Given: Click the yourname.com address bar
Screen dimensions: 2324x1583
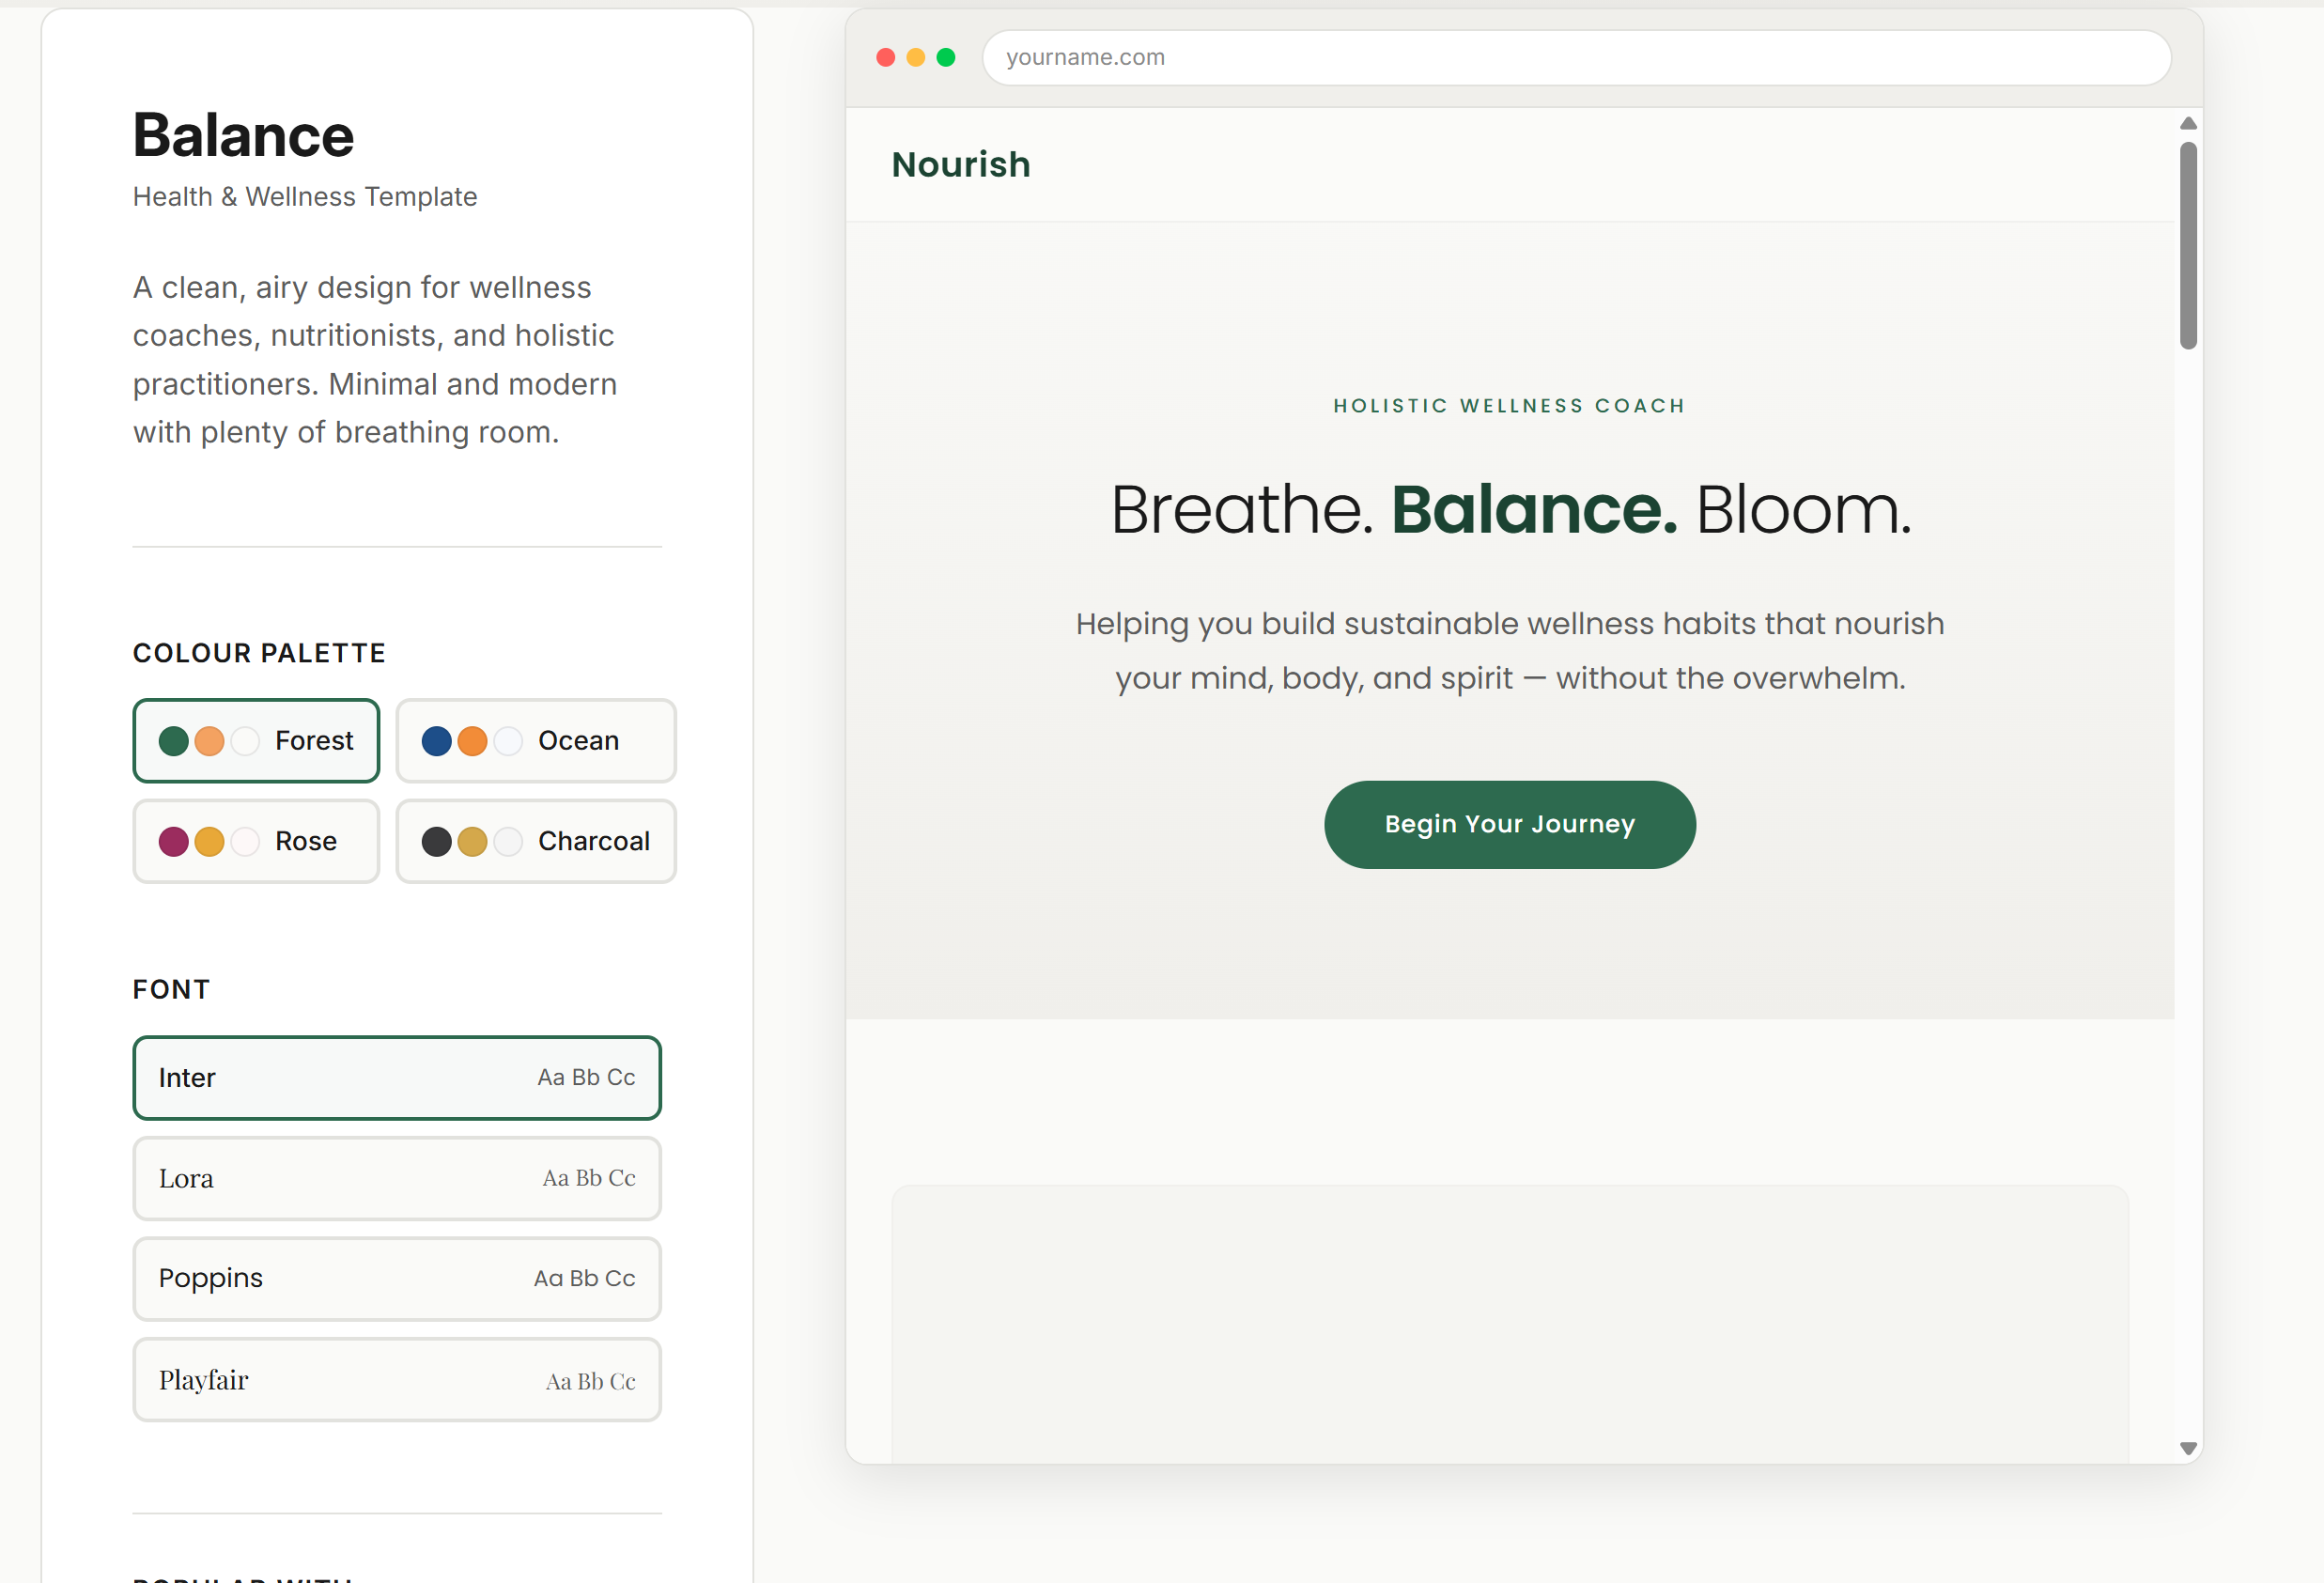Looking at the screenshot, I should click(x=1576, y=57).
